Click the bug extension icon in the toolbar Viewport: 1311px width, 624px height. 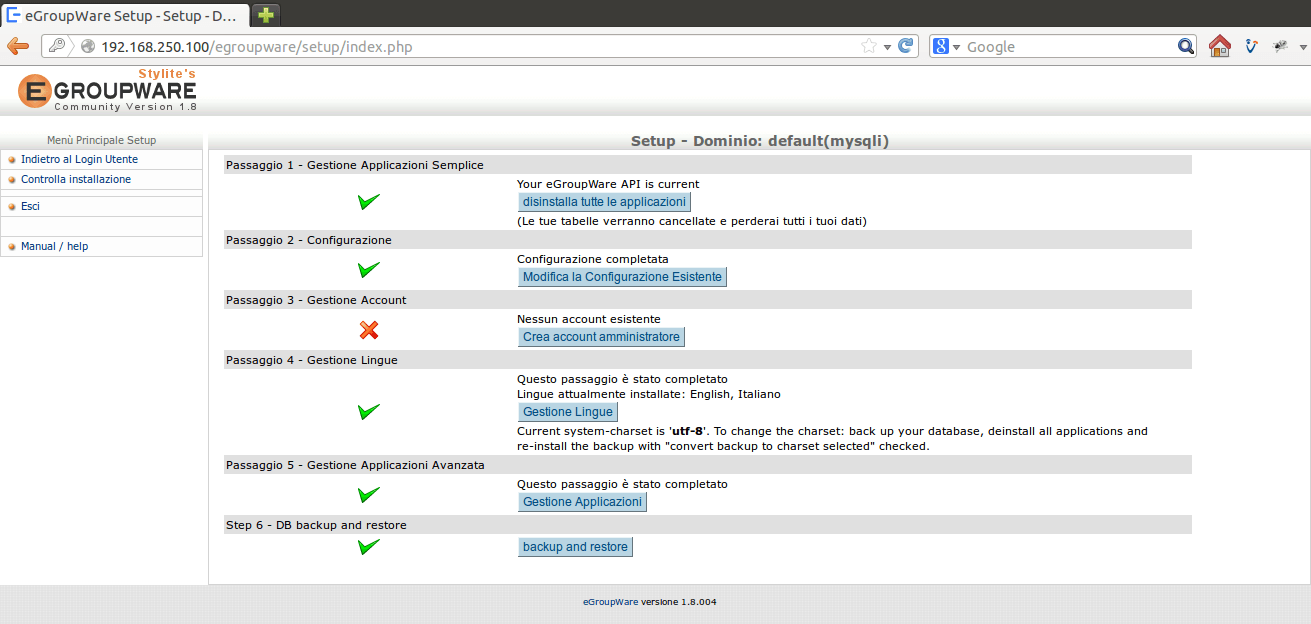pos(1280,46)
